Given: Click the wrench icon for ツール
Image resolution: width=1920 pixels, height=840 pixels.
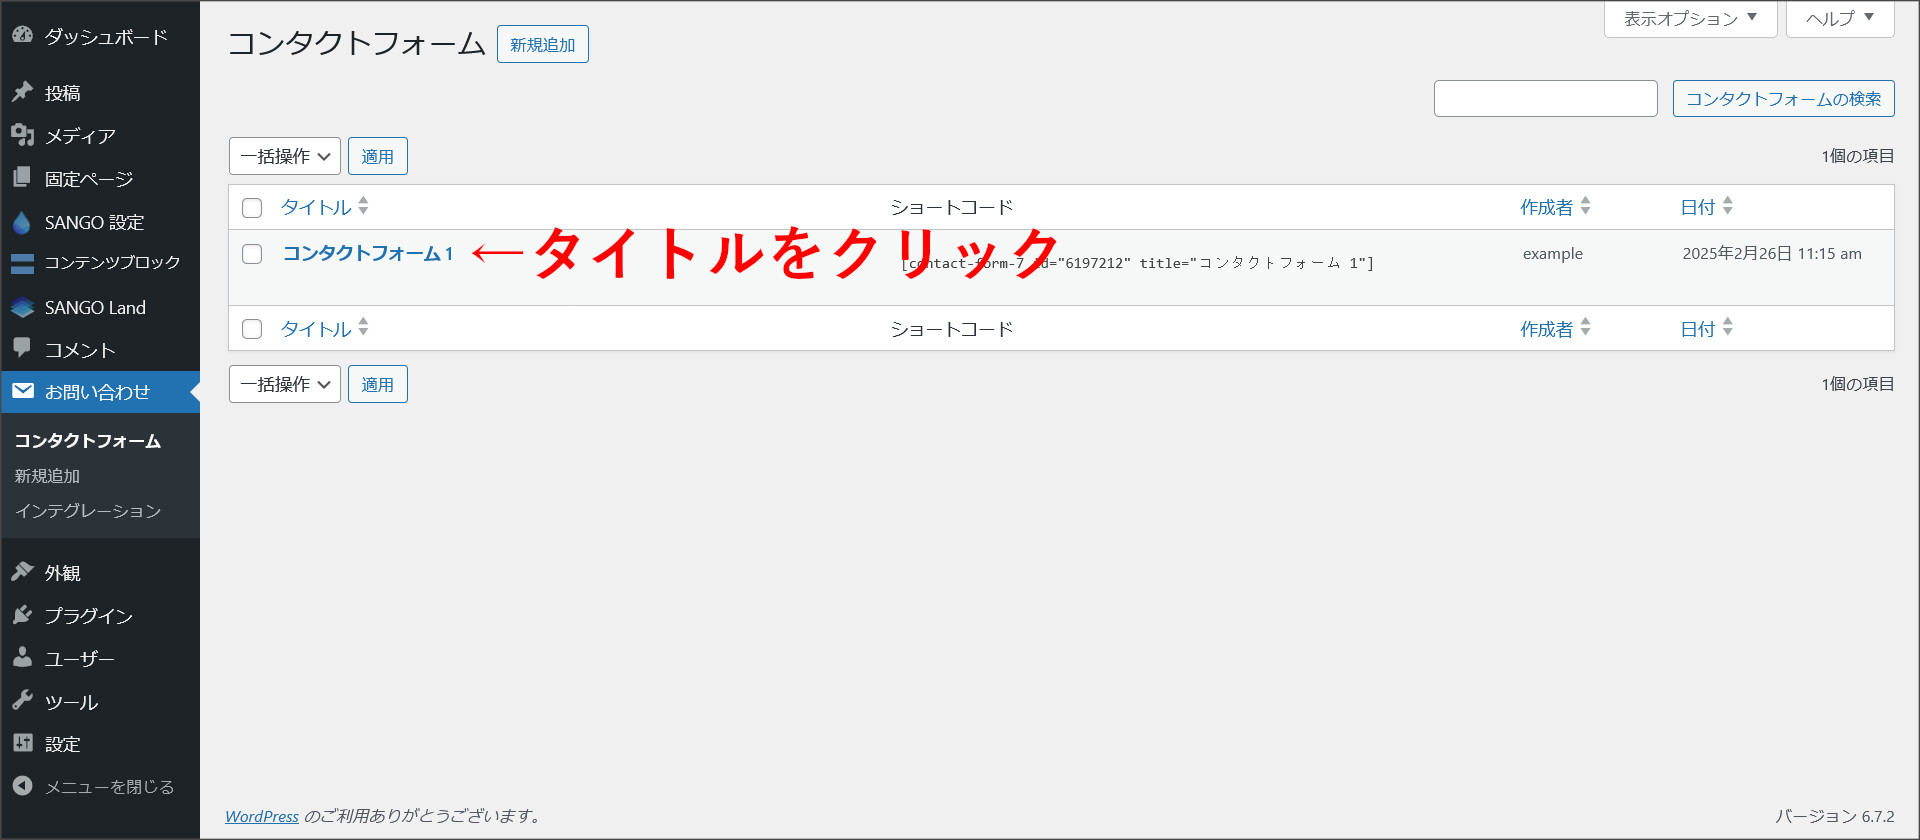Looking at the screenshot, I should (x=22, y=700).
